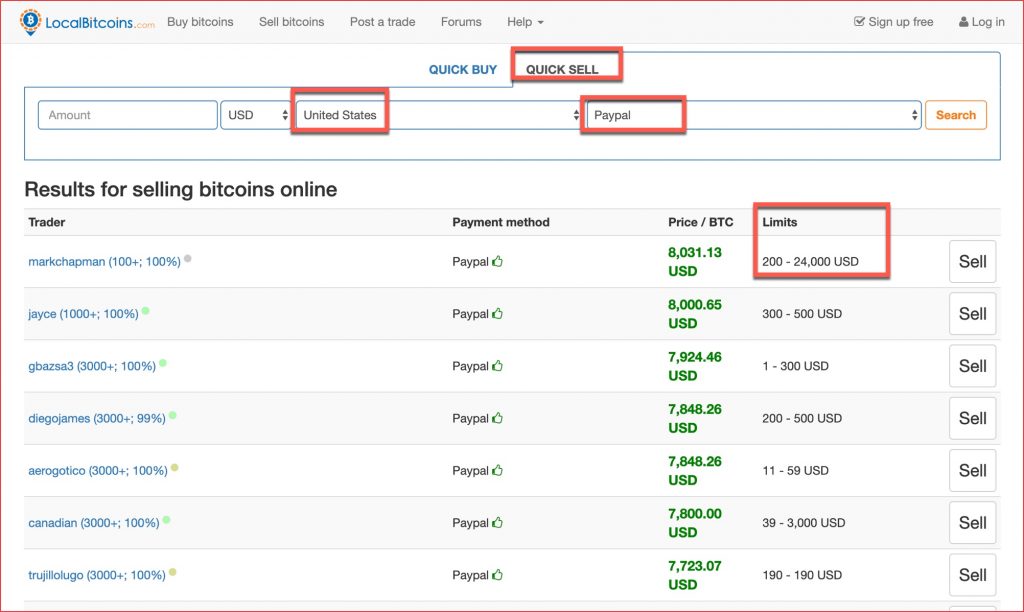Switch to the QUICK SELL tab
Image resolution: width=1024 pixels, height=612 pixels.
pos(562,70)
